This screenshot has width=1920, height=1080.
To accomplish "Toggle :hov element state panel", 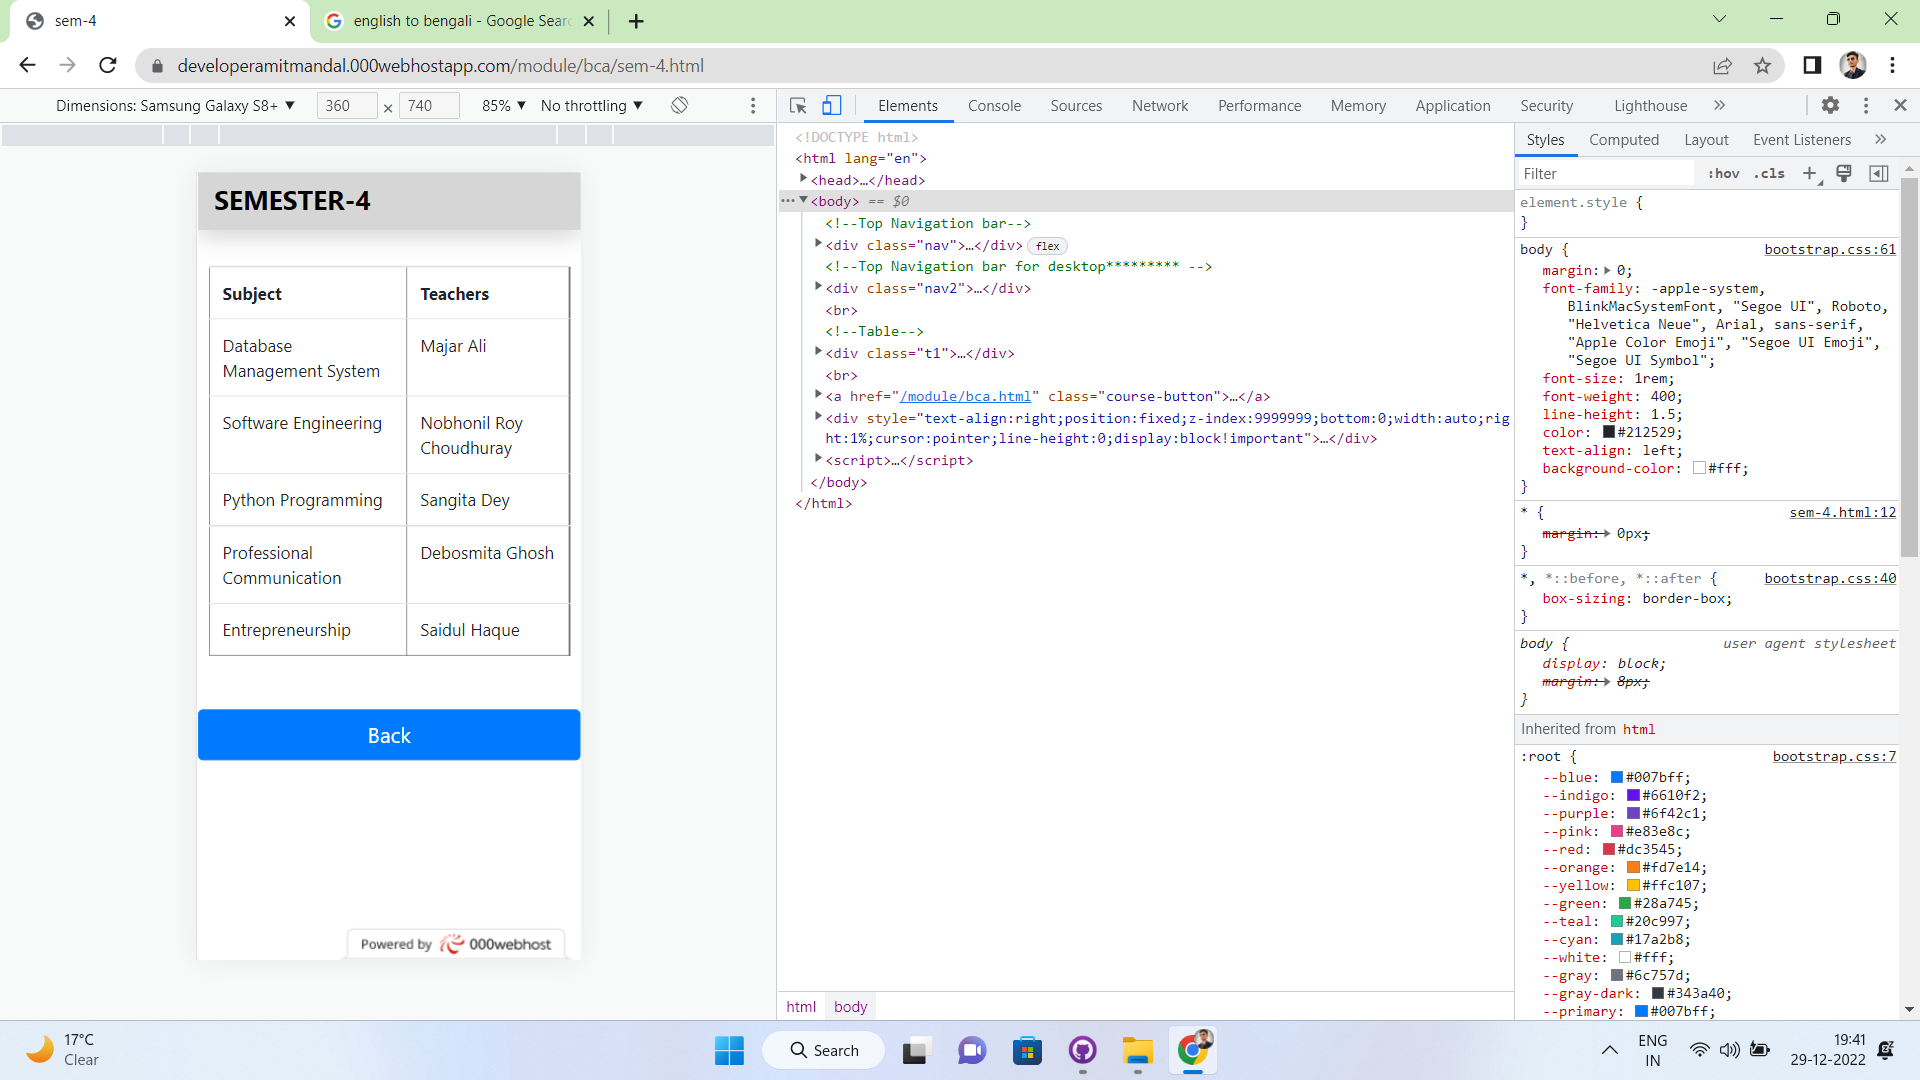I will tap(1723, 173).
